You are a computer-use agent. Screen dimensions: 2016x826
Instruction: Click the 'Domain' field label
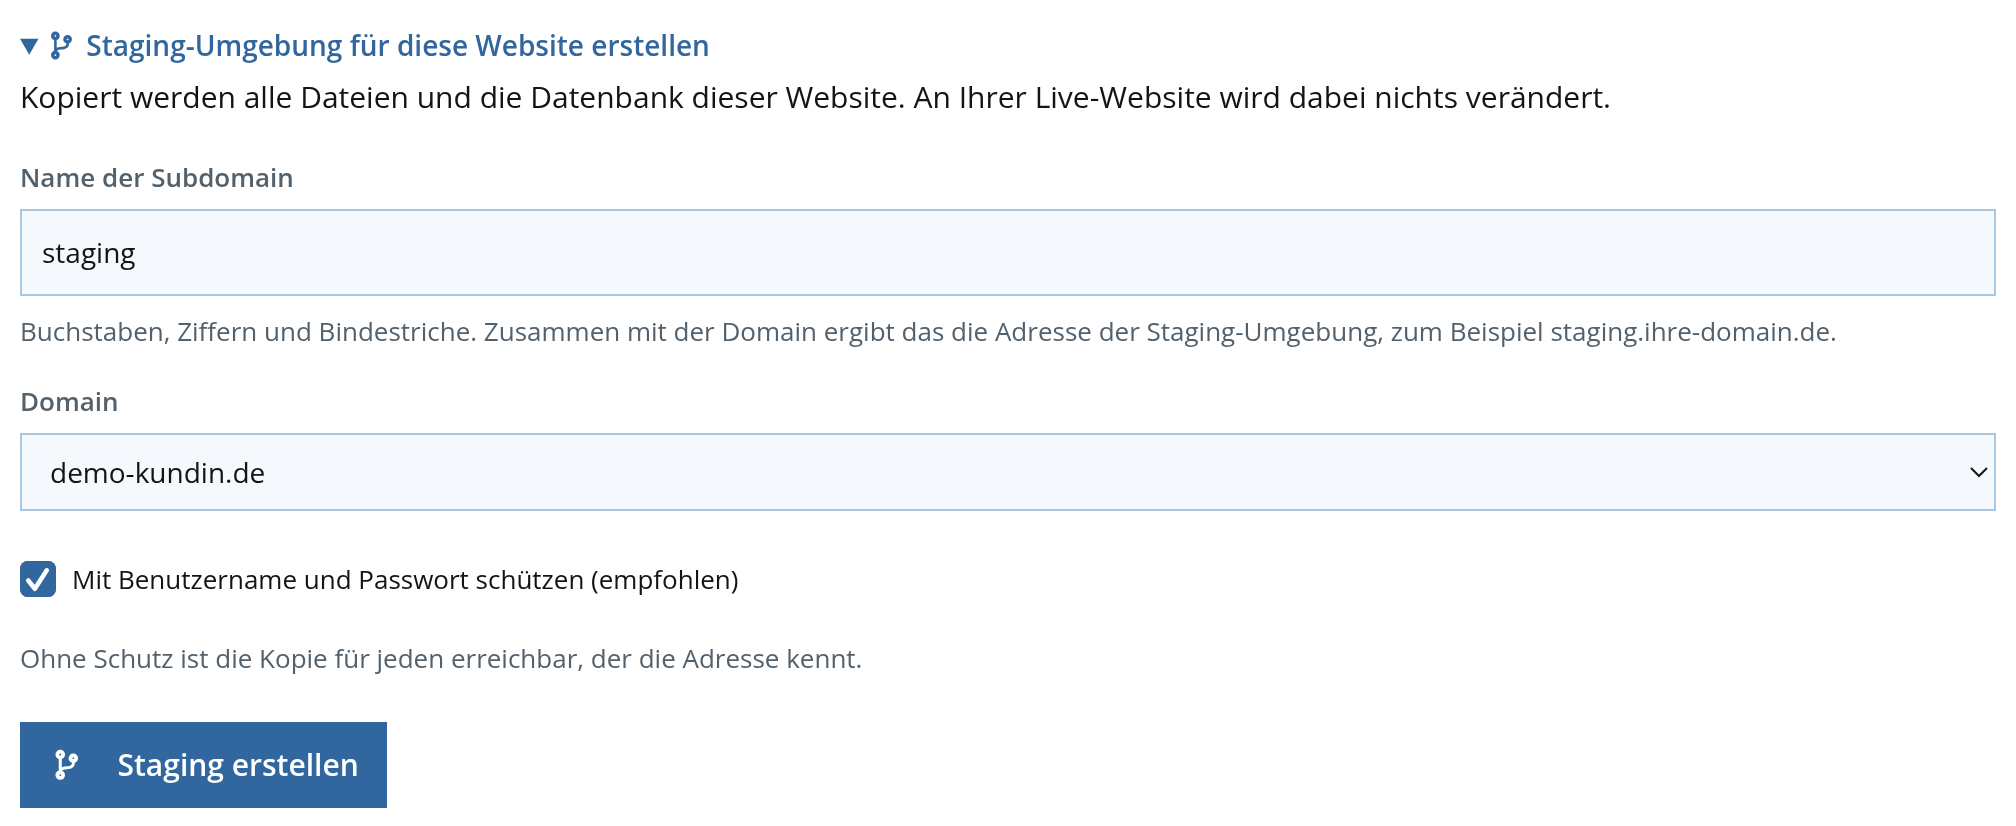pyautogui.click(x=69, y=402)
